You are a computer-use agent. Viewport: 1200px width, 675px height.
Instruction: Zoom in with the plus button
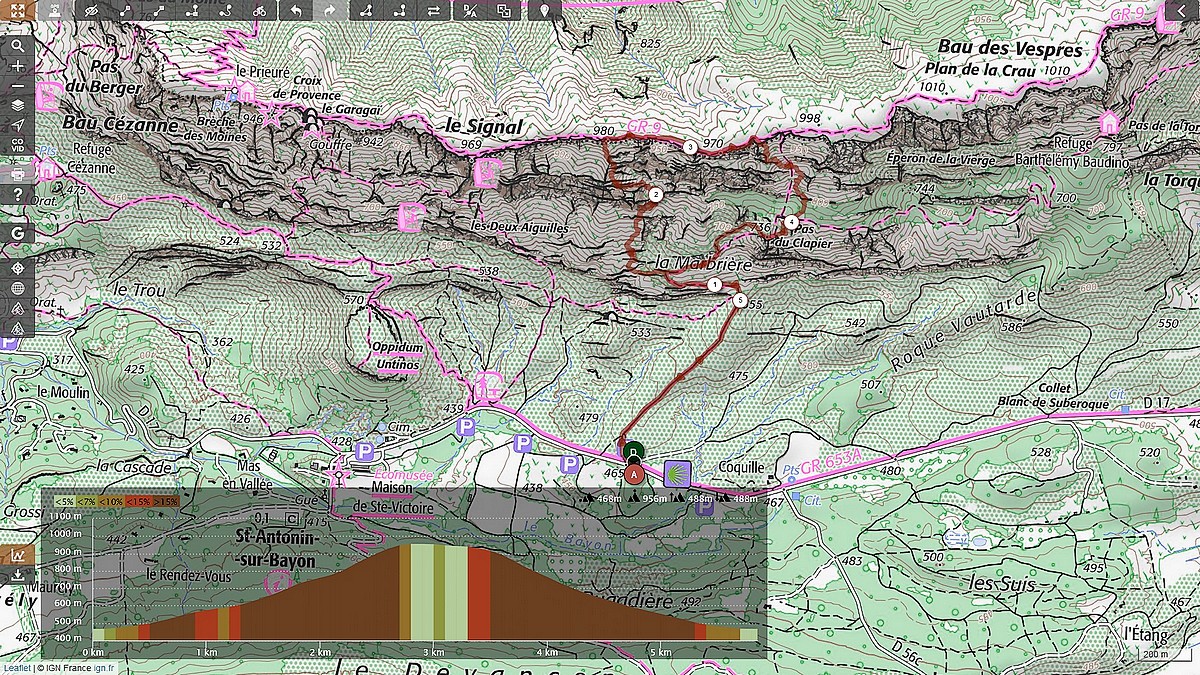[x=18, y=66]
